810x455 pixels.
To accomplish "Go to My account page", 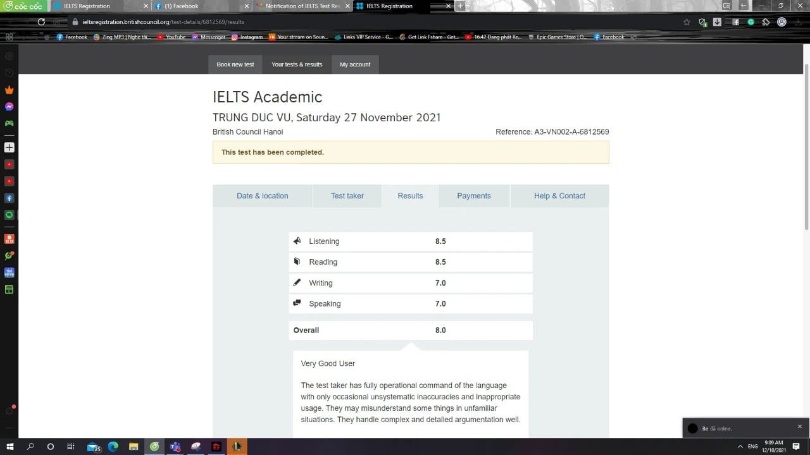I will [x=354, y=64].
